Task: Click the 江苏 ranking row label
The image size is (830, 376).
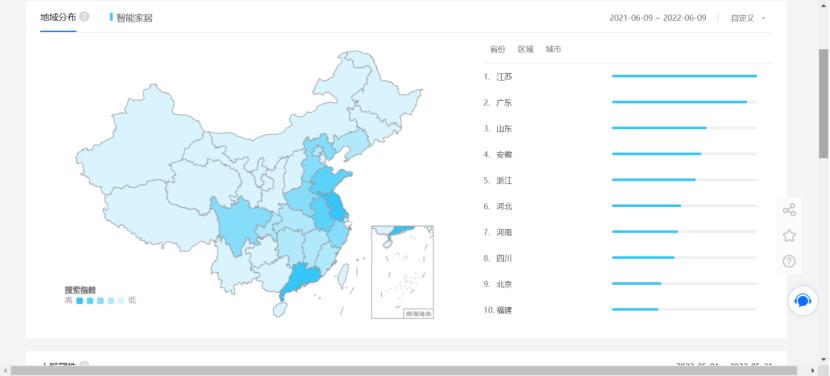Action: (x=504, y=77)
